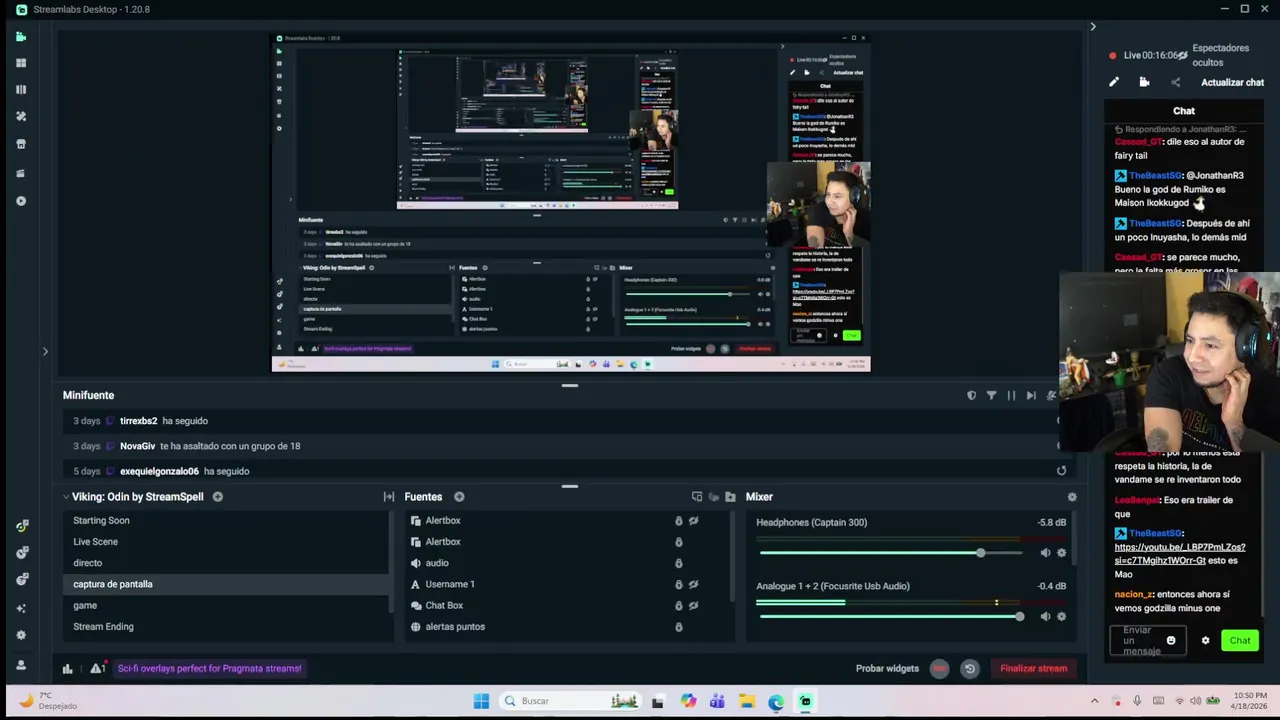Image resolution: width=1280 pixels, height=720 pixels.
Task: Click Finalizar stream button
Action: 1033,669
